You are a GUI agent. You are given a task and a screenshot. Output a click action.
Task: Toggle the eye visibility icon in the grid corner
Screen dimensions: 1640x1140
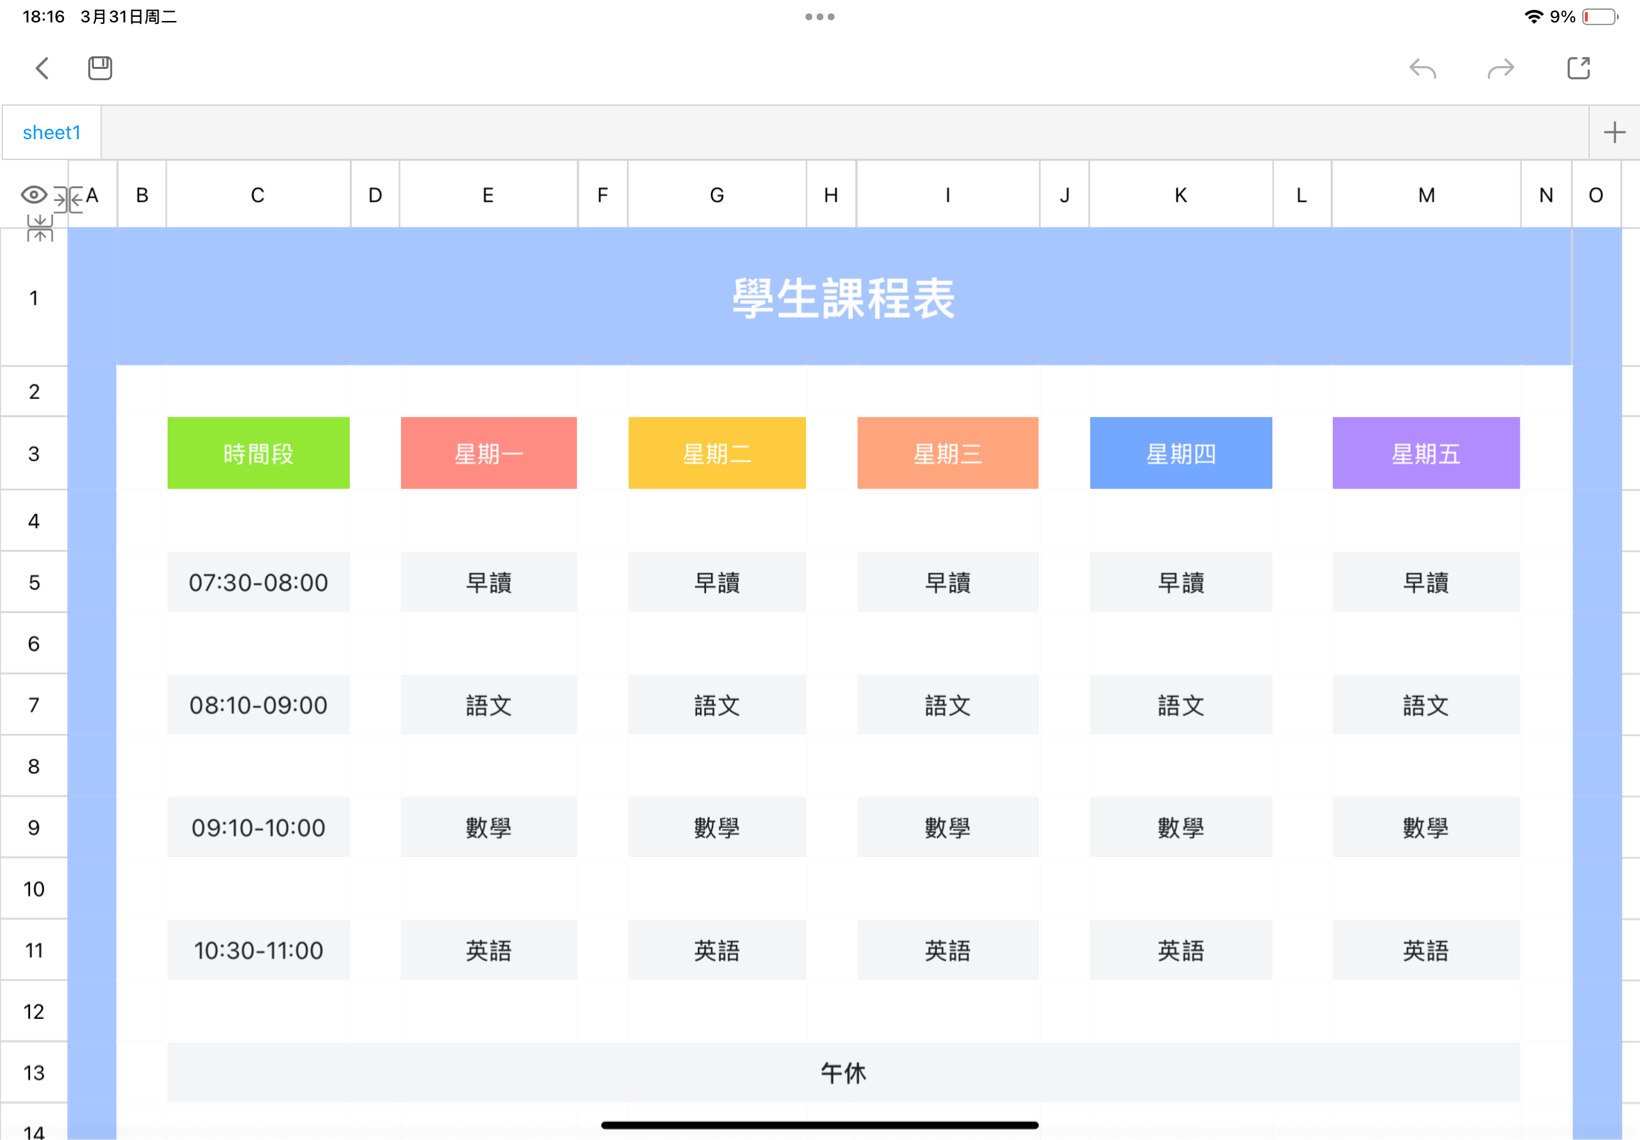[33, 195]
